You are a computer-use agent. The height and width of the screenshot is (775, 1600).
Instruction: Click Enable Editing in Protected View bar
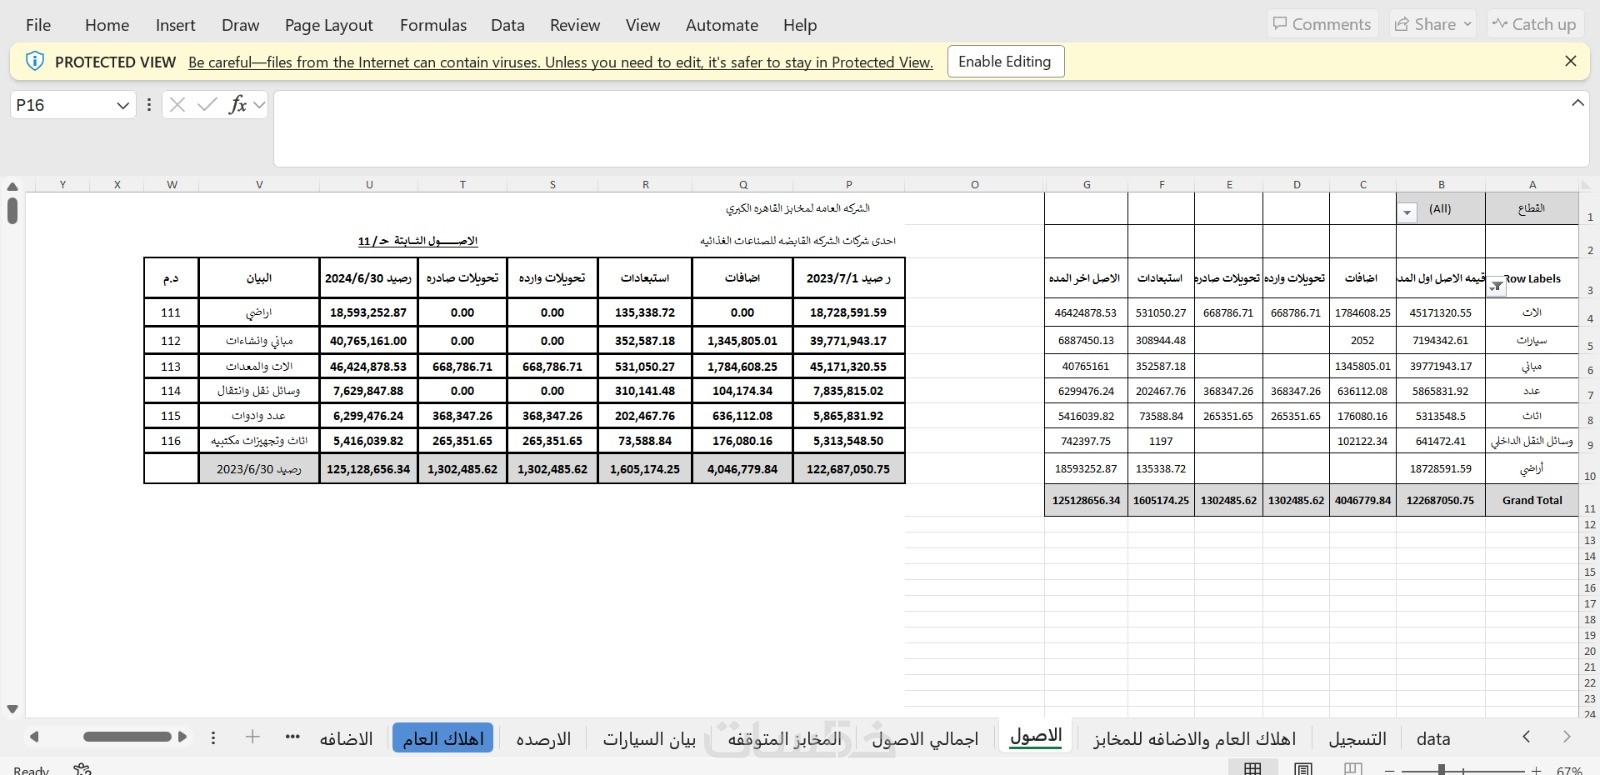click(x=1005, y=62)
